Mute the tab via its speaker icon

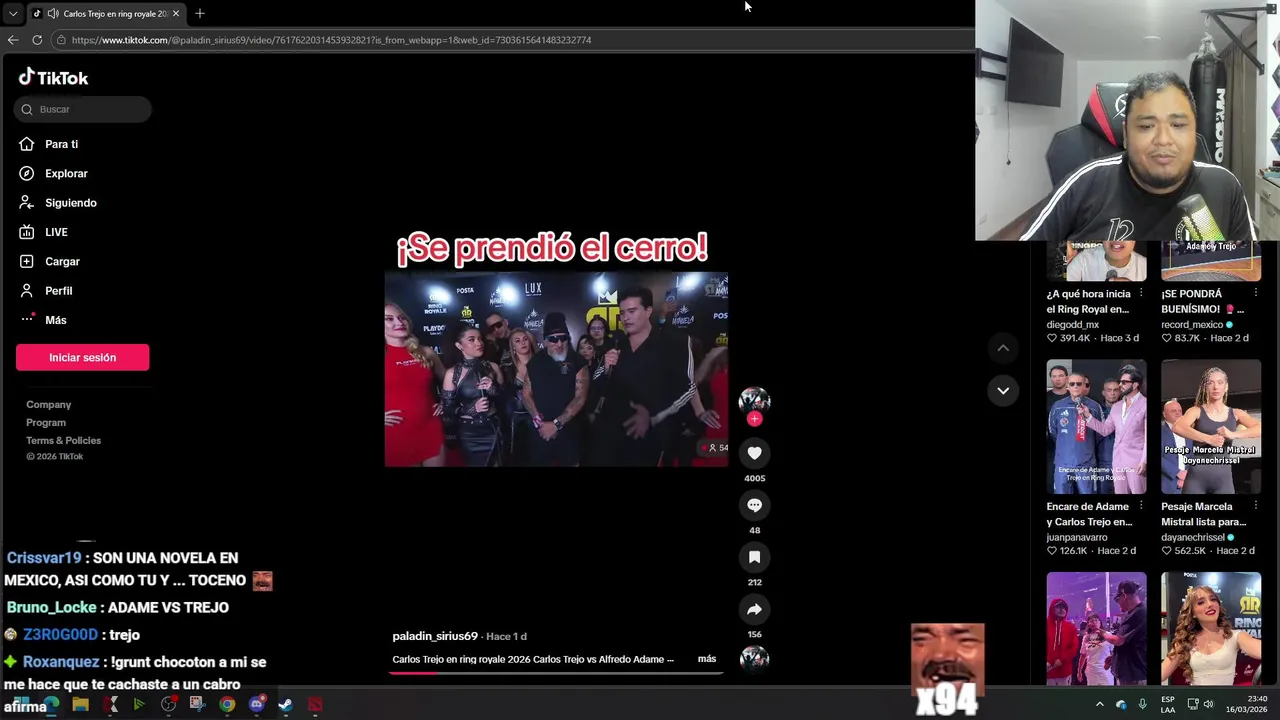[x=52, y=14]
